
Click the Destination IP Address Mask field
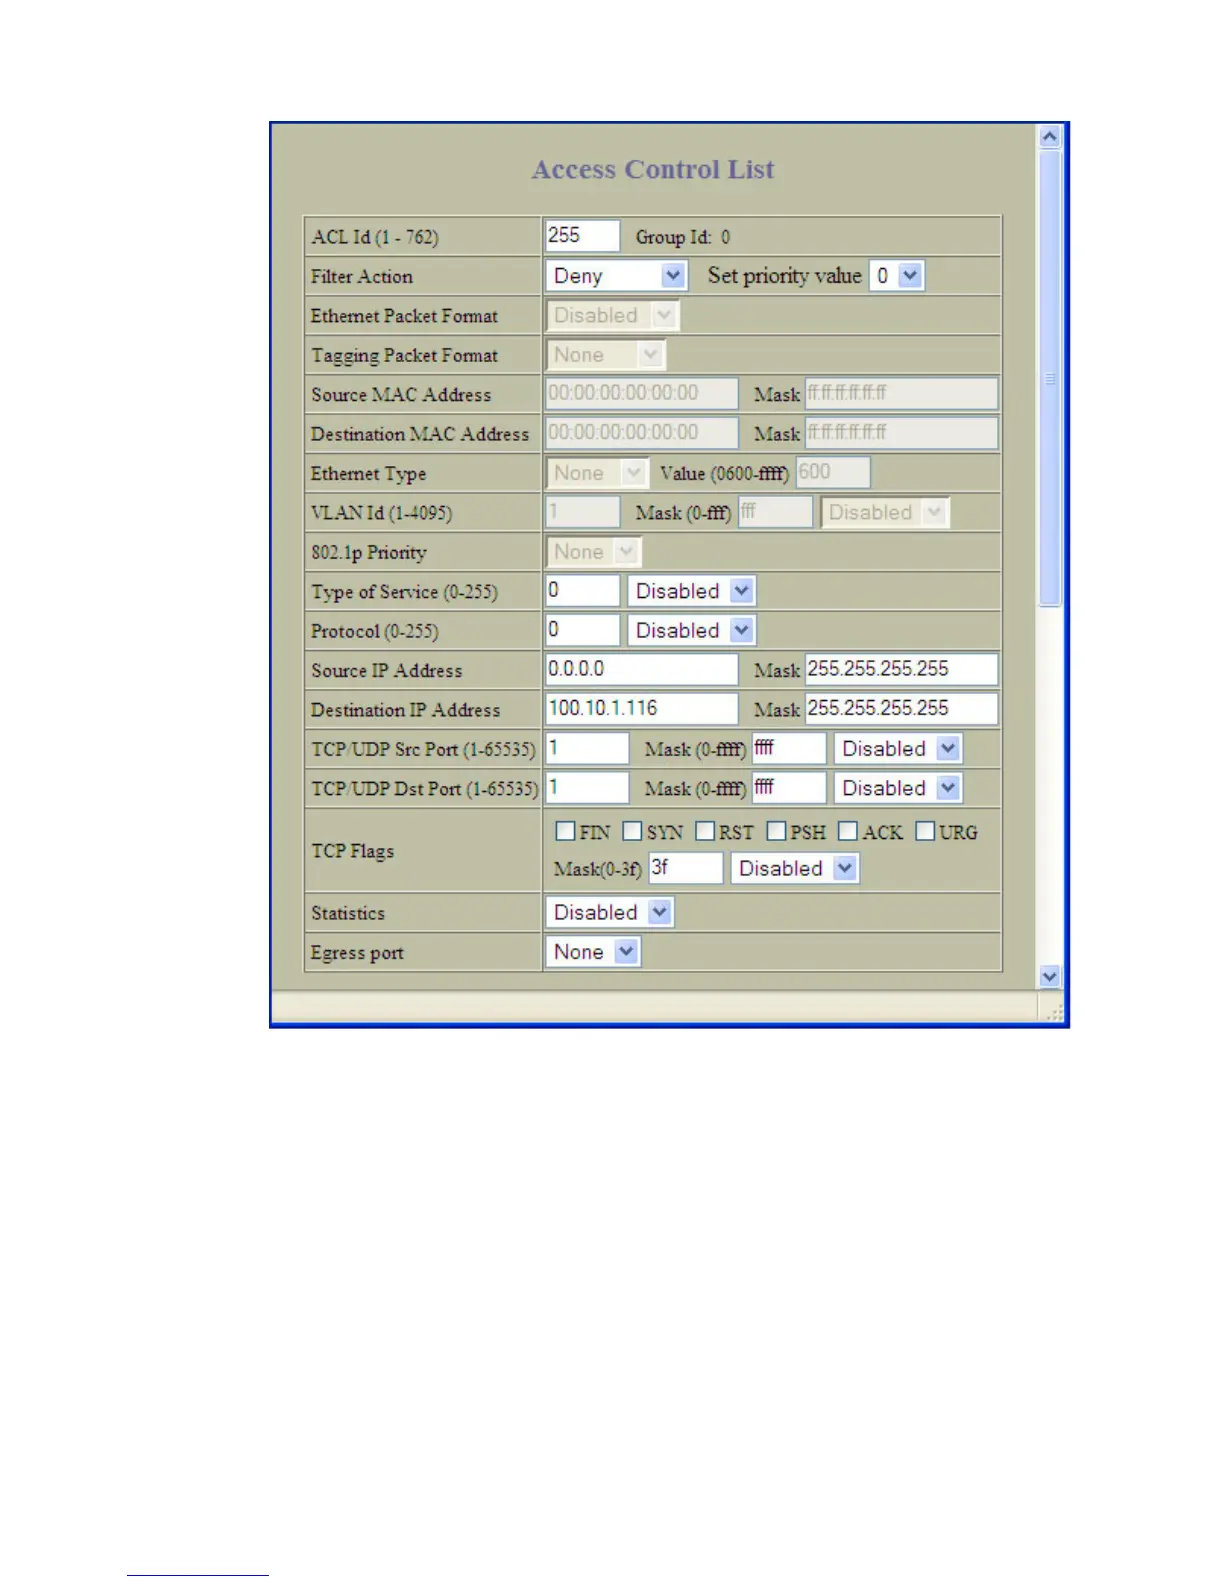pos(902,709)
